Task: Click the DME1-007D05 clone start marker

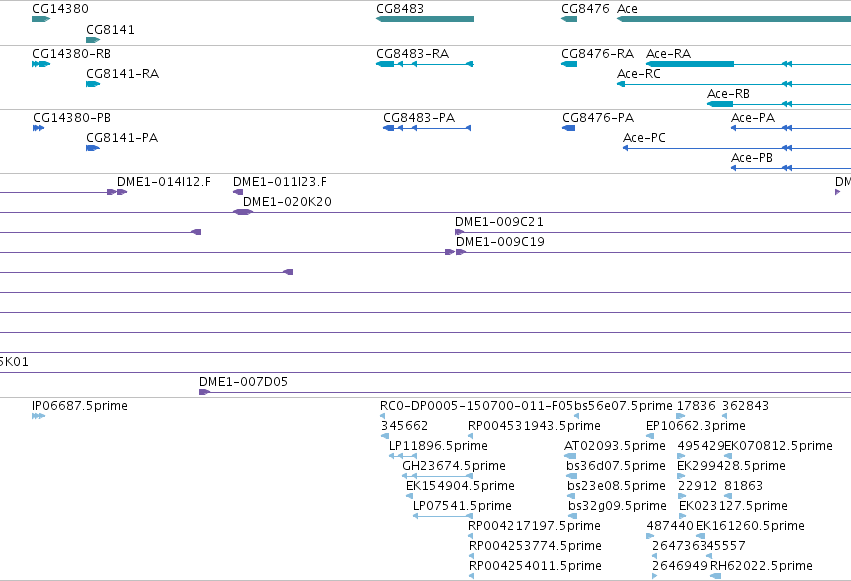Action: pyautogui.click(x=204, y=392)
